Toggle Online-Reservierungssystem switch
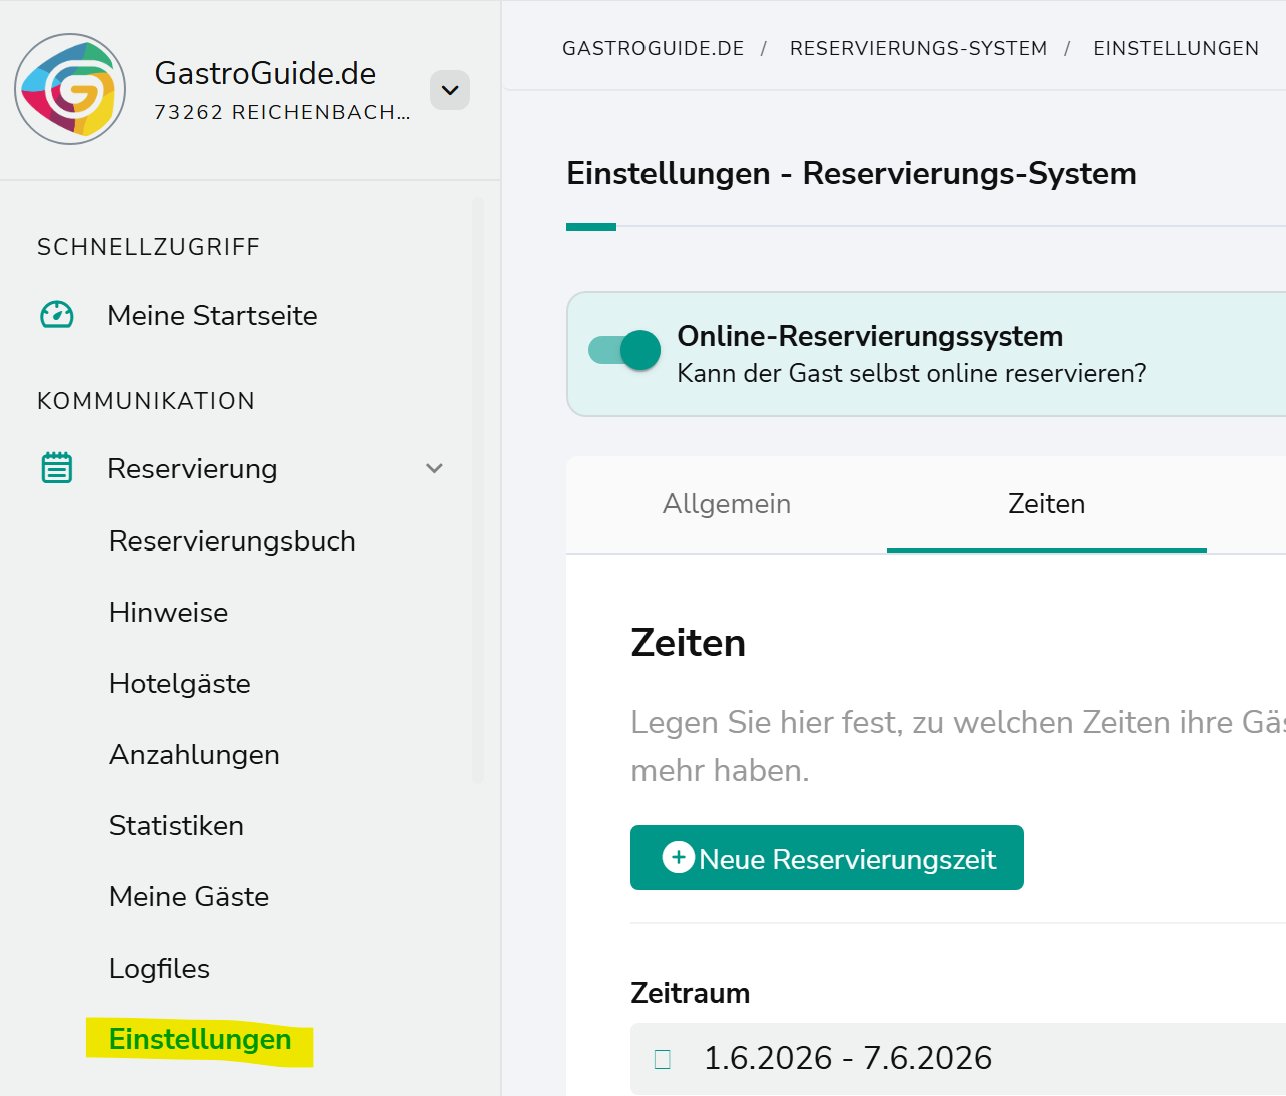 coord(625,350)
